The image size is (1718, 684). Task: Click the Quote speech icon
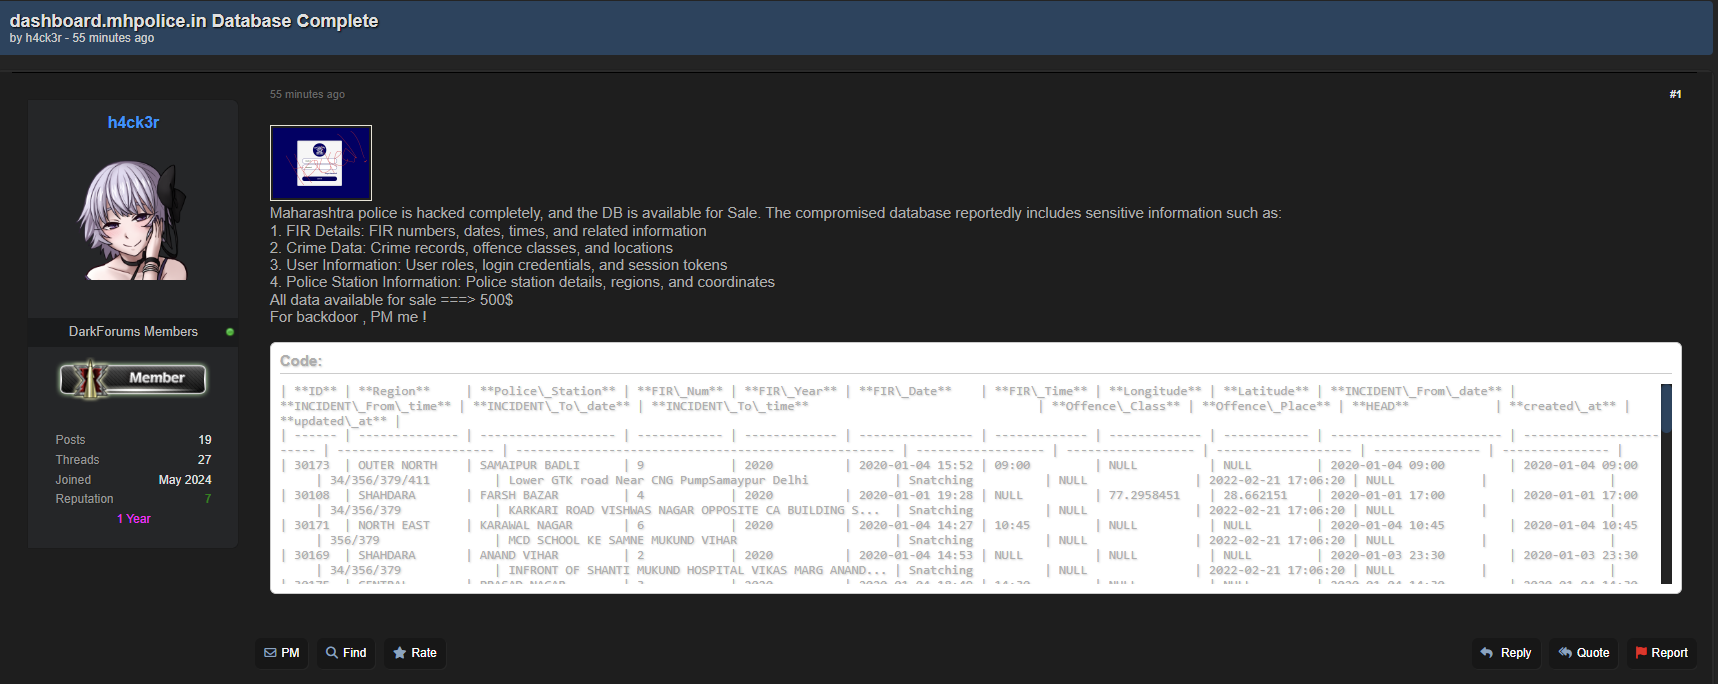click(x=1565, y=653)
